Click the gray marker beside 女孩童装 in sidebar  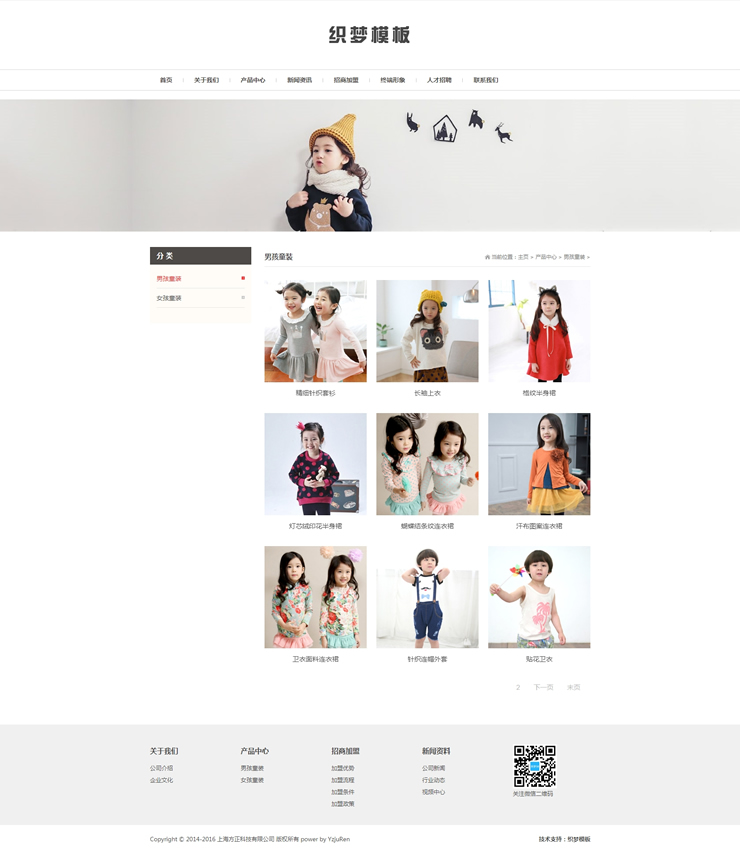point(243,297)
